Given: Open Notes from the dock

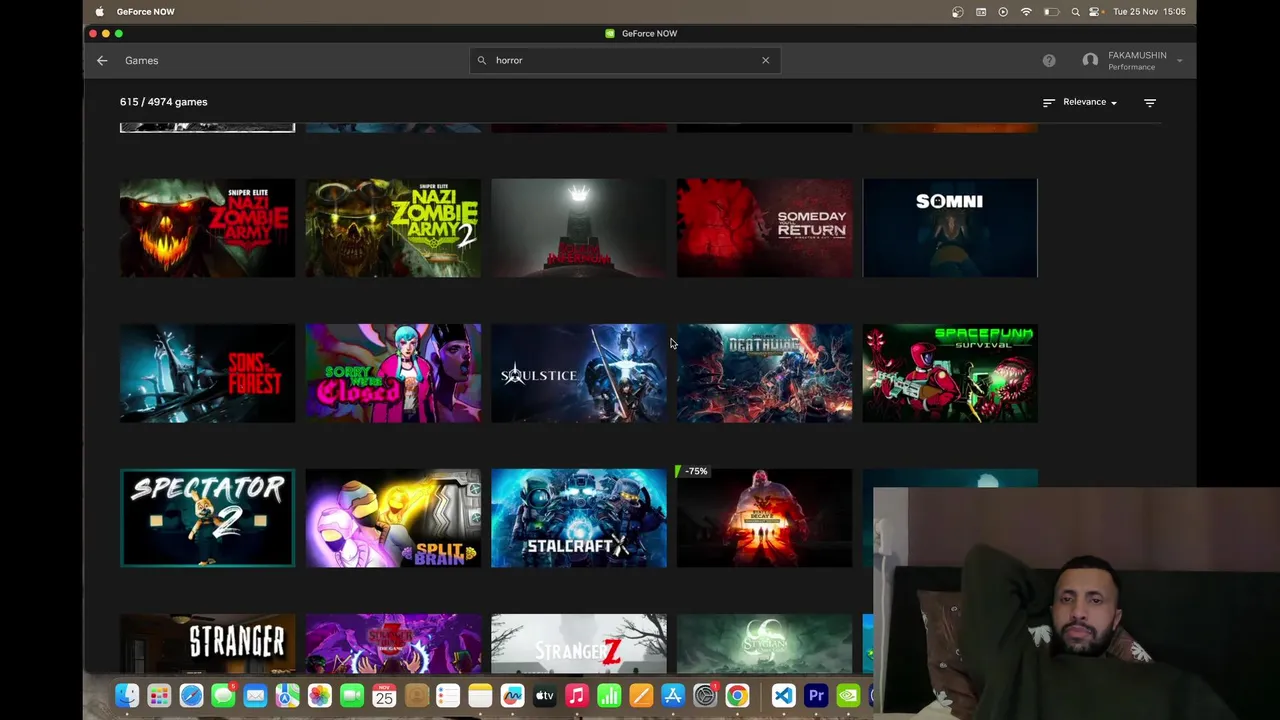Looking at the screenshot, I should [x=480, y=696].
